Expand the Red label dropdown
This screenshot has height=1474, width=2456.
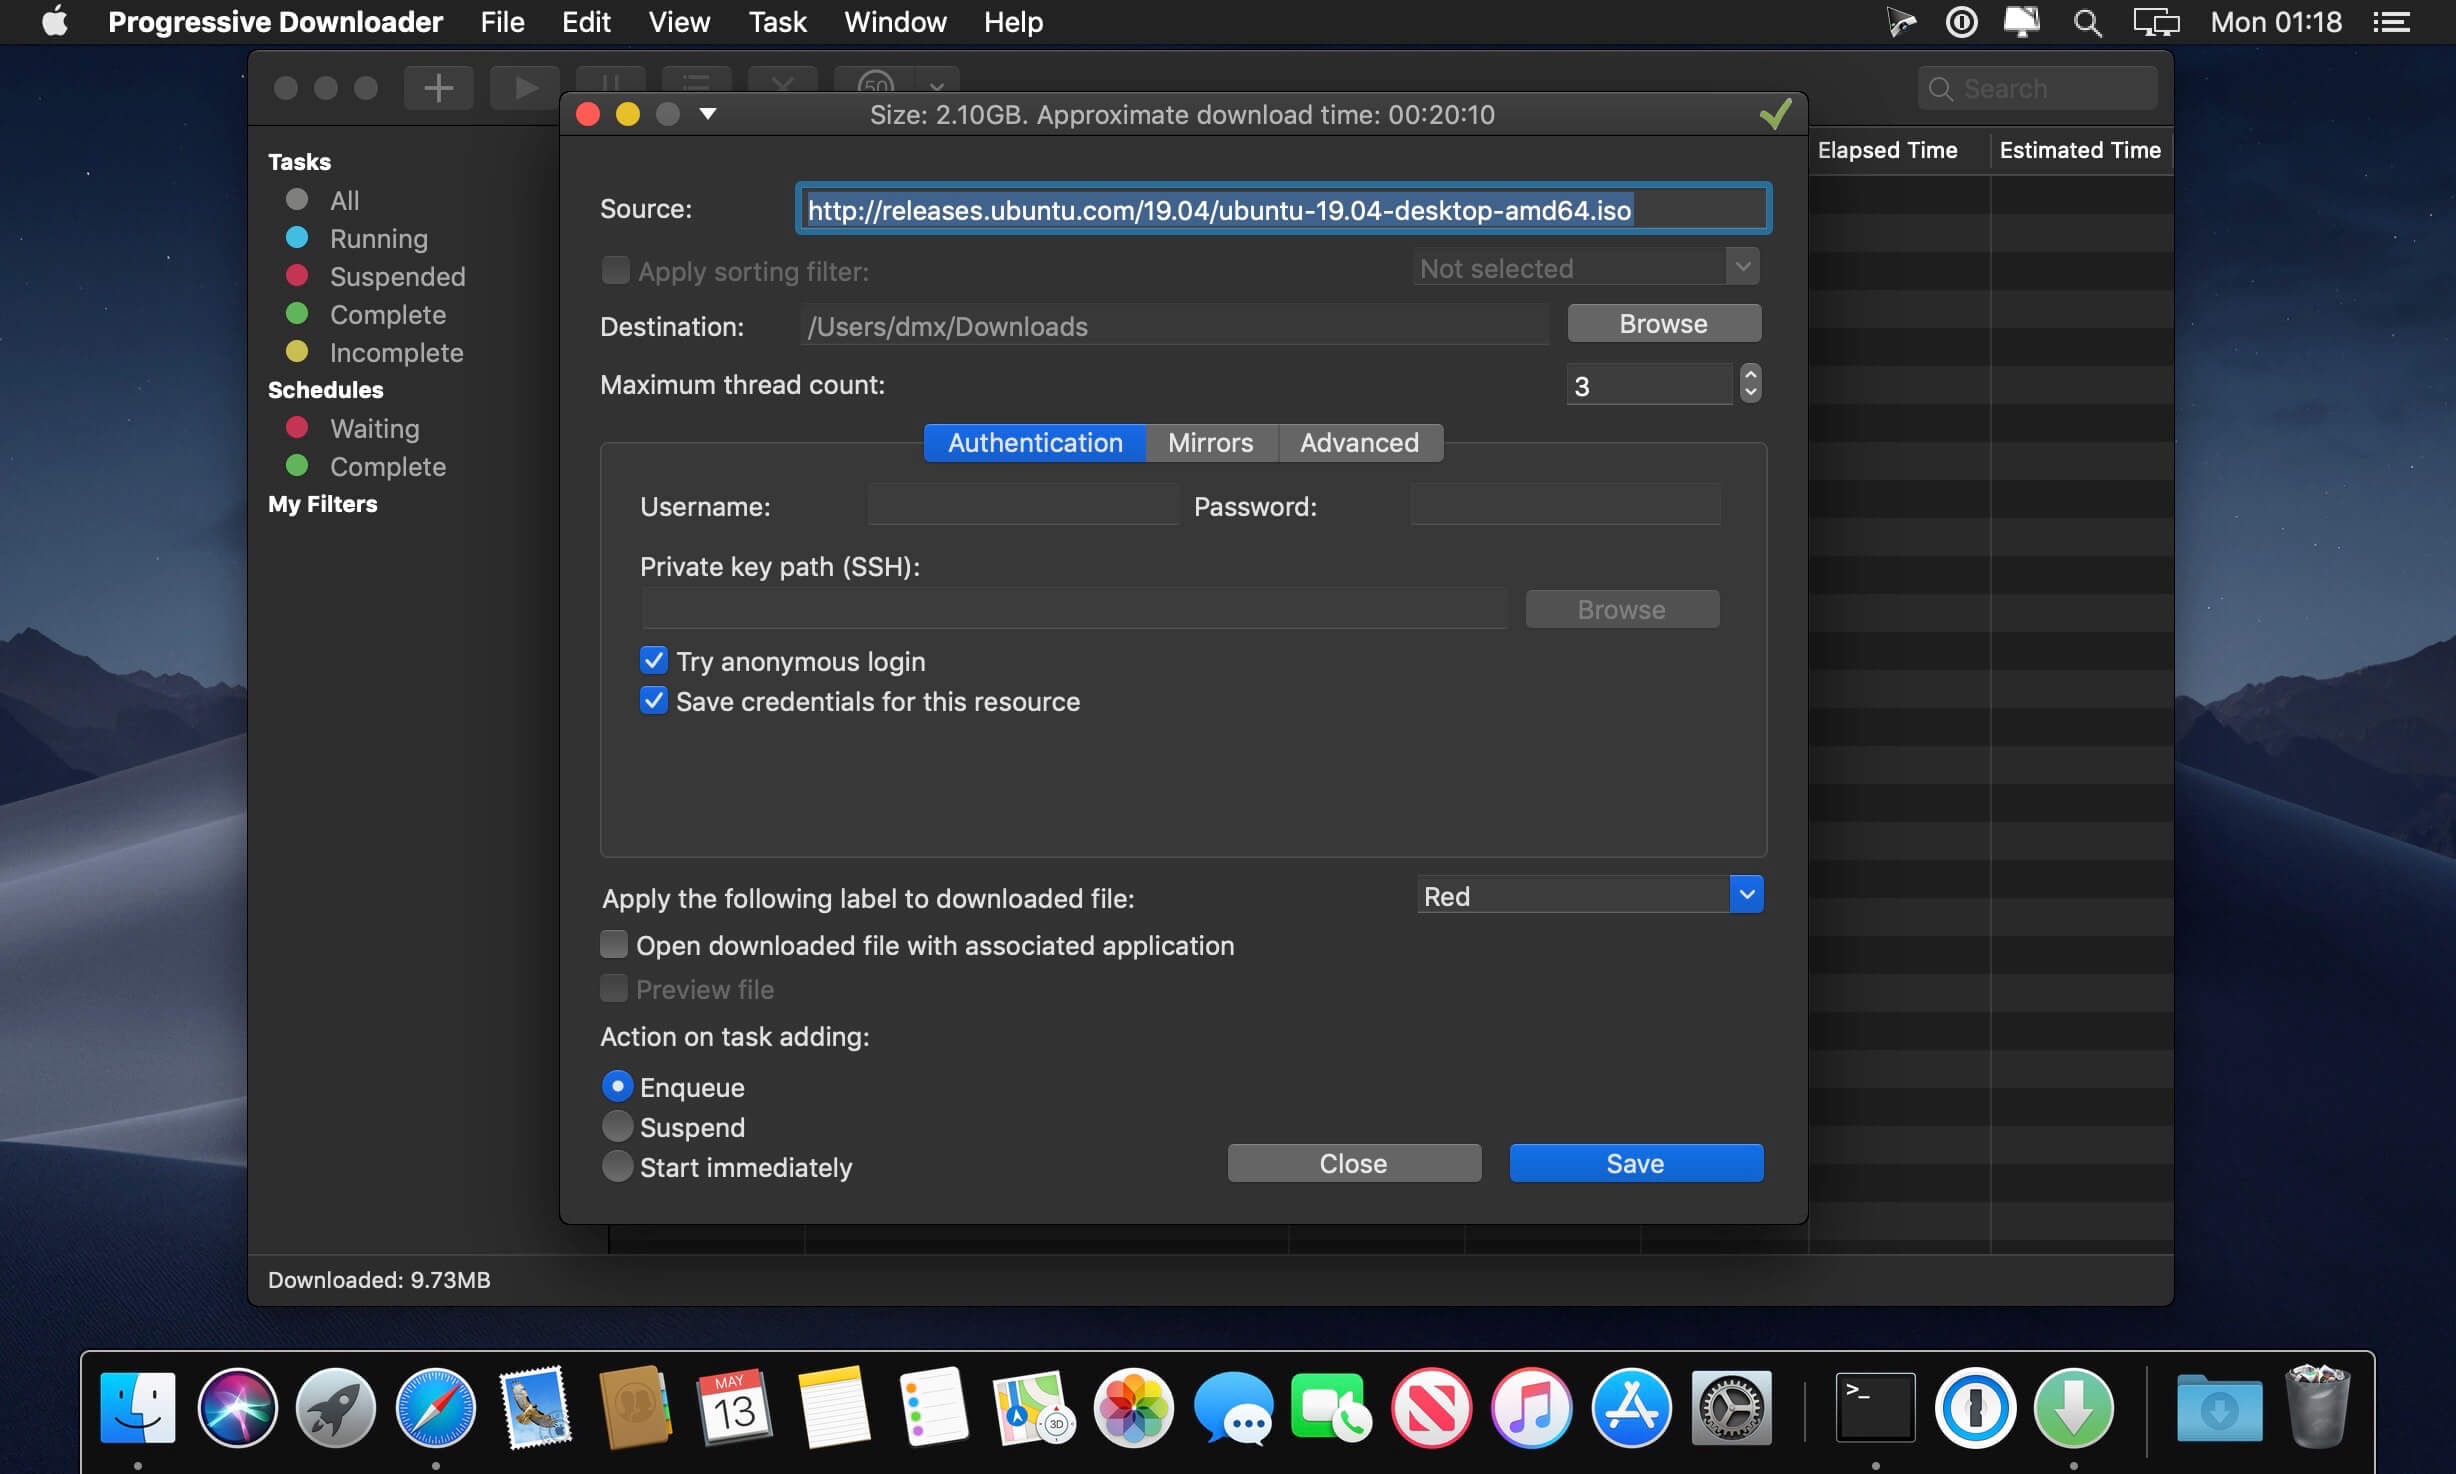coord(1746,895)
